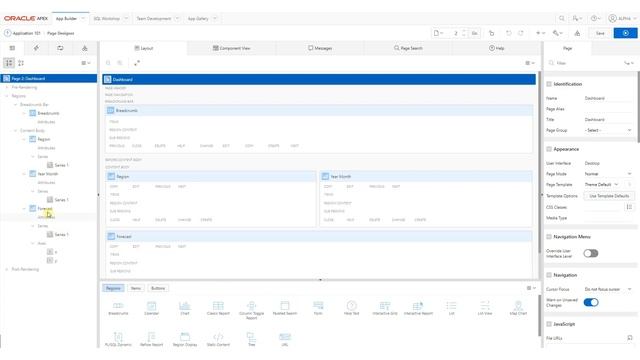Click the lock page icon in toolbar

point(491,33)
